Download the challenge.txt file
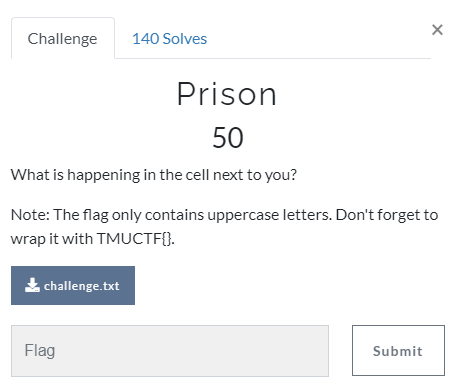 click(73, 285)
